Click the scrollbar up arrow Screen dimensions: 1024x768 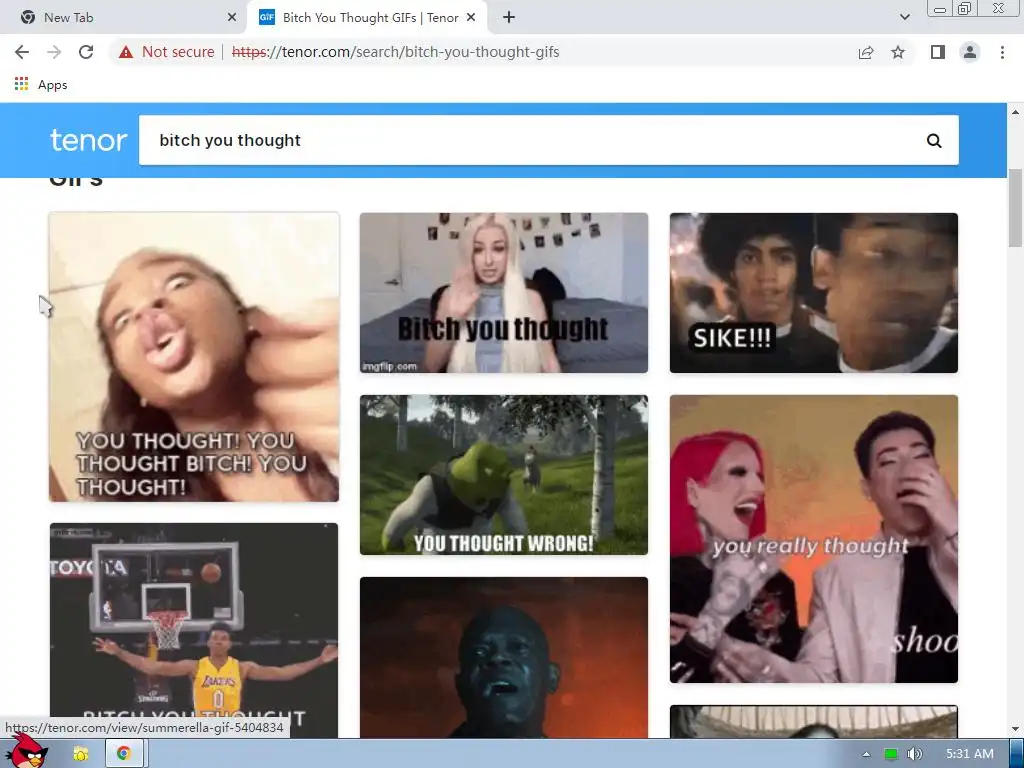1015,112
